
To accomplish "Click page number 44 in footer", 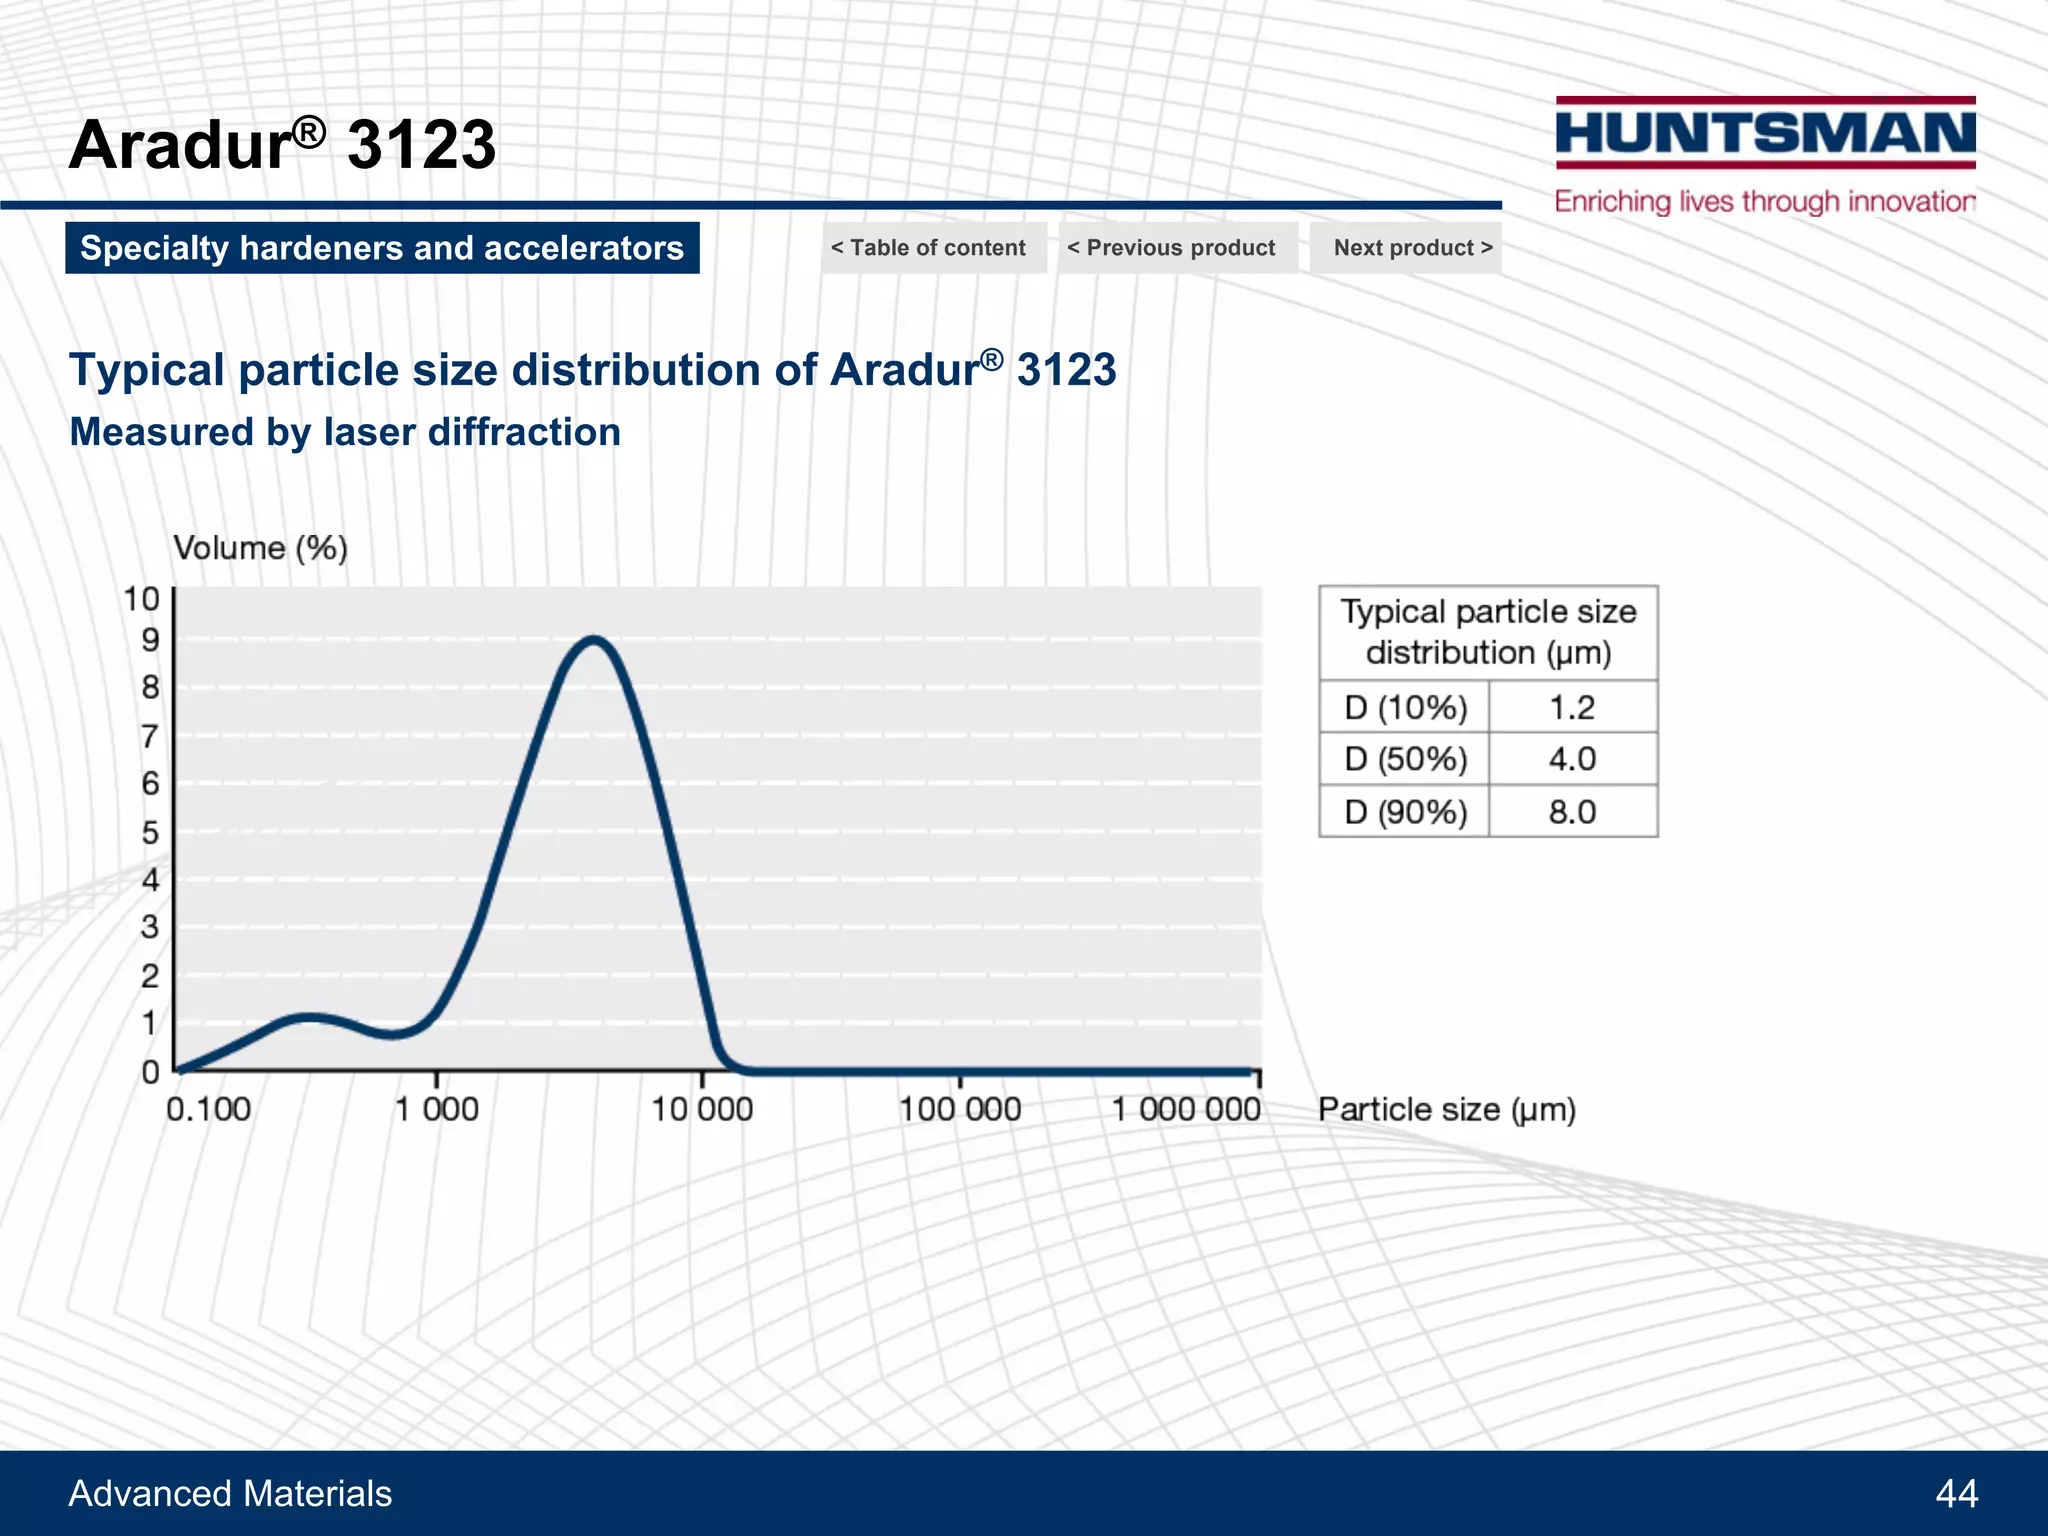I will click(1956, 1494).
